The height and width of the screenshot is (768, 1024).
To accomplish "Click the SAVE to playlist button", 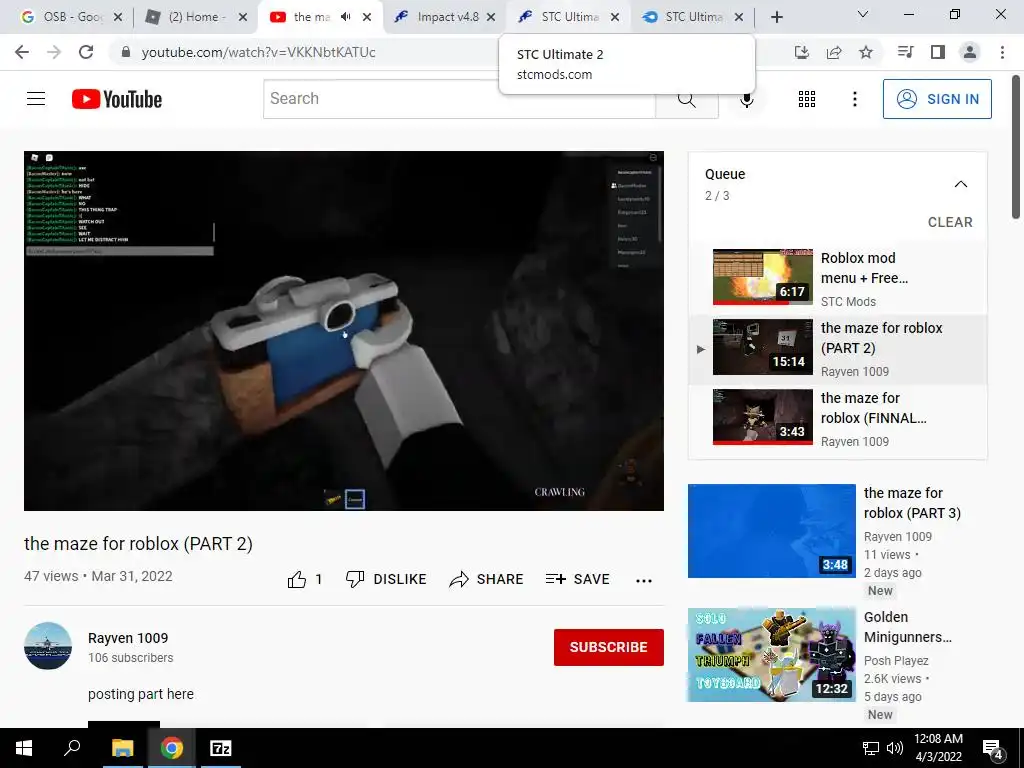I will pos(578,579).
